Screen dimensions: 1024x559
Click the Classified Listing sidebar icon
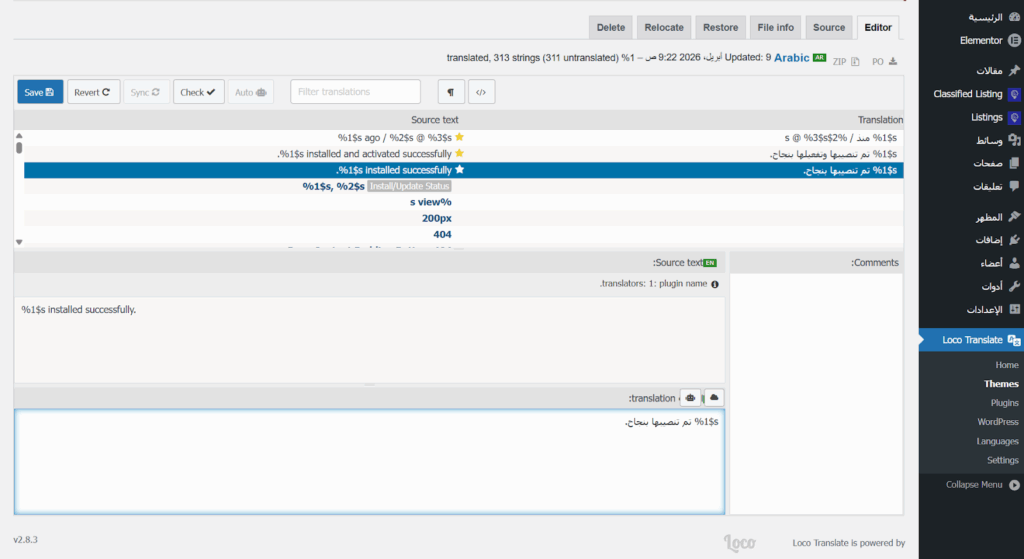(x=1014, y=94)
